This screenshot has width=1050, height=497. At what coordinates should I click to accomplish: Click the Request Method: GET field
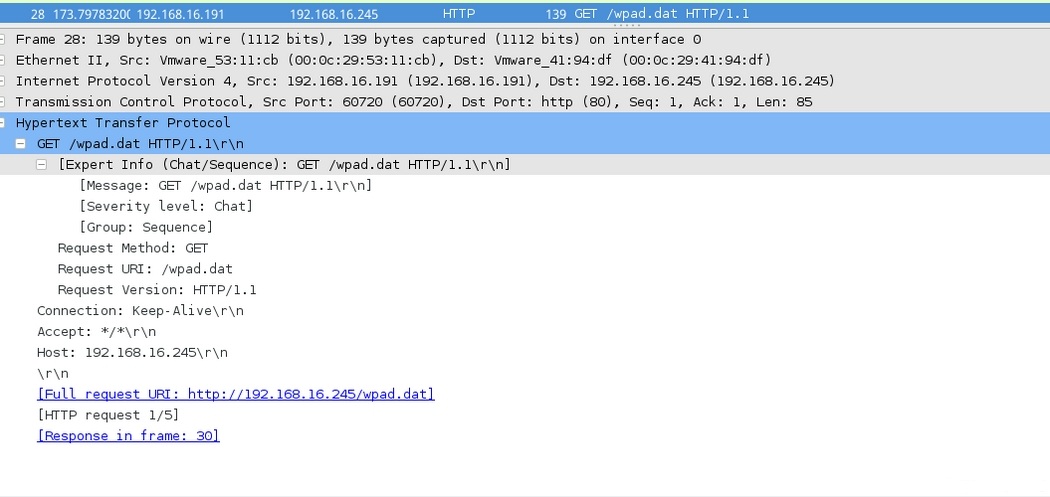[x=133, y=248]
